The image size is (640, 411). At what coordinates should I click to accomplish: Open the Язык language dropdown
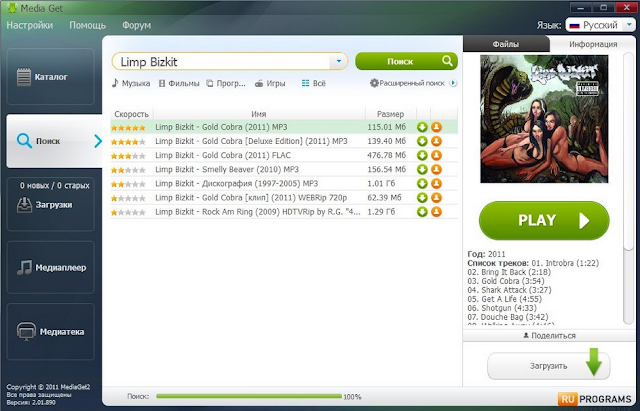click(x=600, y=25)
